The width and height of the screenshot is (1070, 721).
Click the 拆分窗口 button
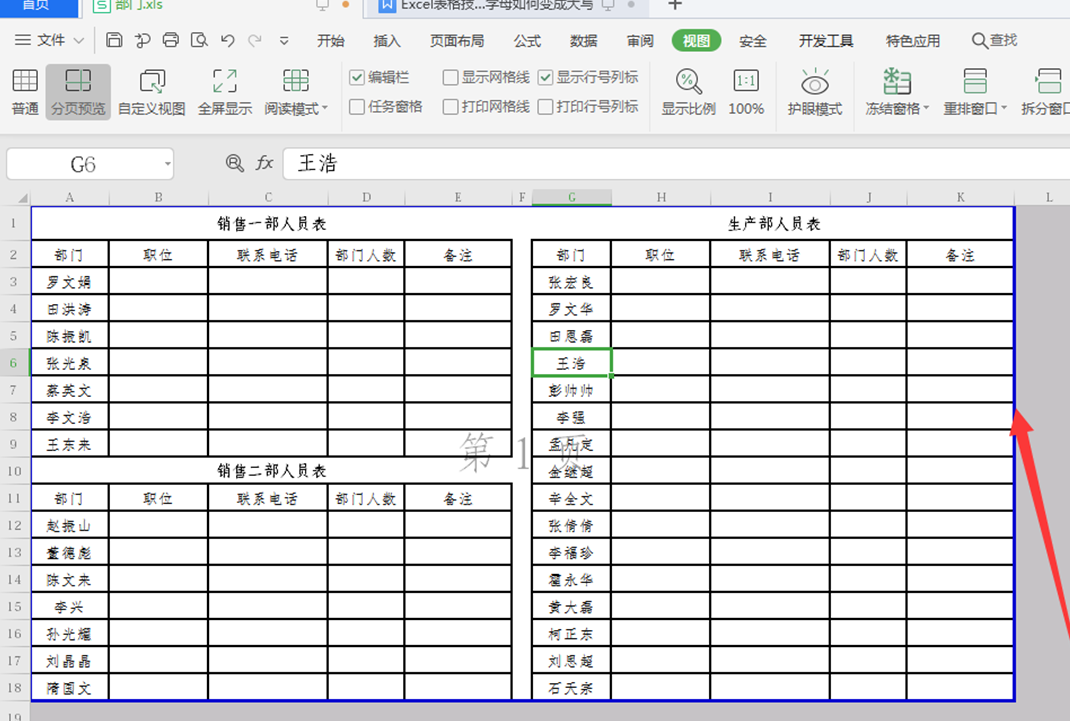[1045, 91]
